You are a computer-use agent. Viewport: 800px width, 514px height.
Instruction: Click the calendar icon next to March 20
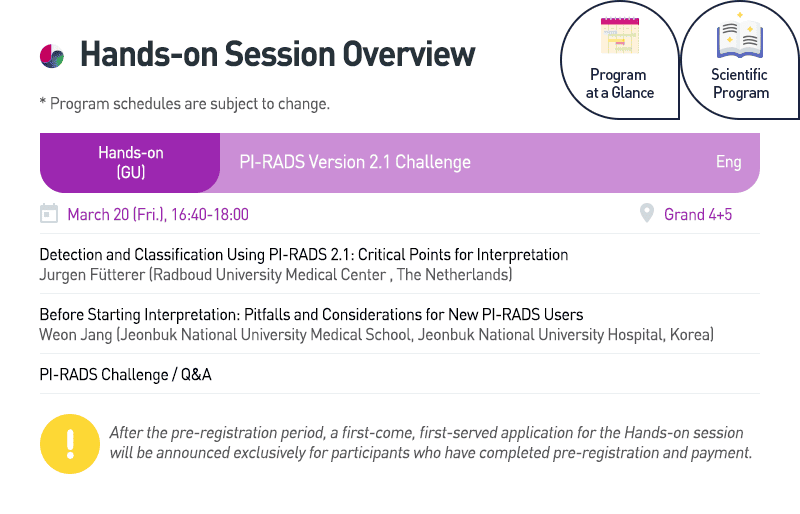pyautogui.click(x=49, y=214)
